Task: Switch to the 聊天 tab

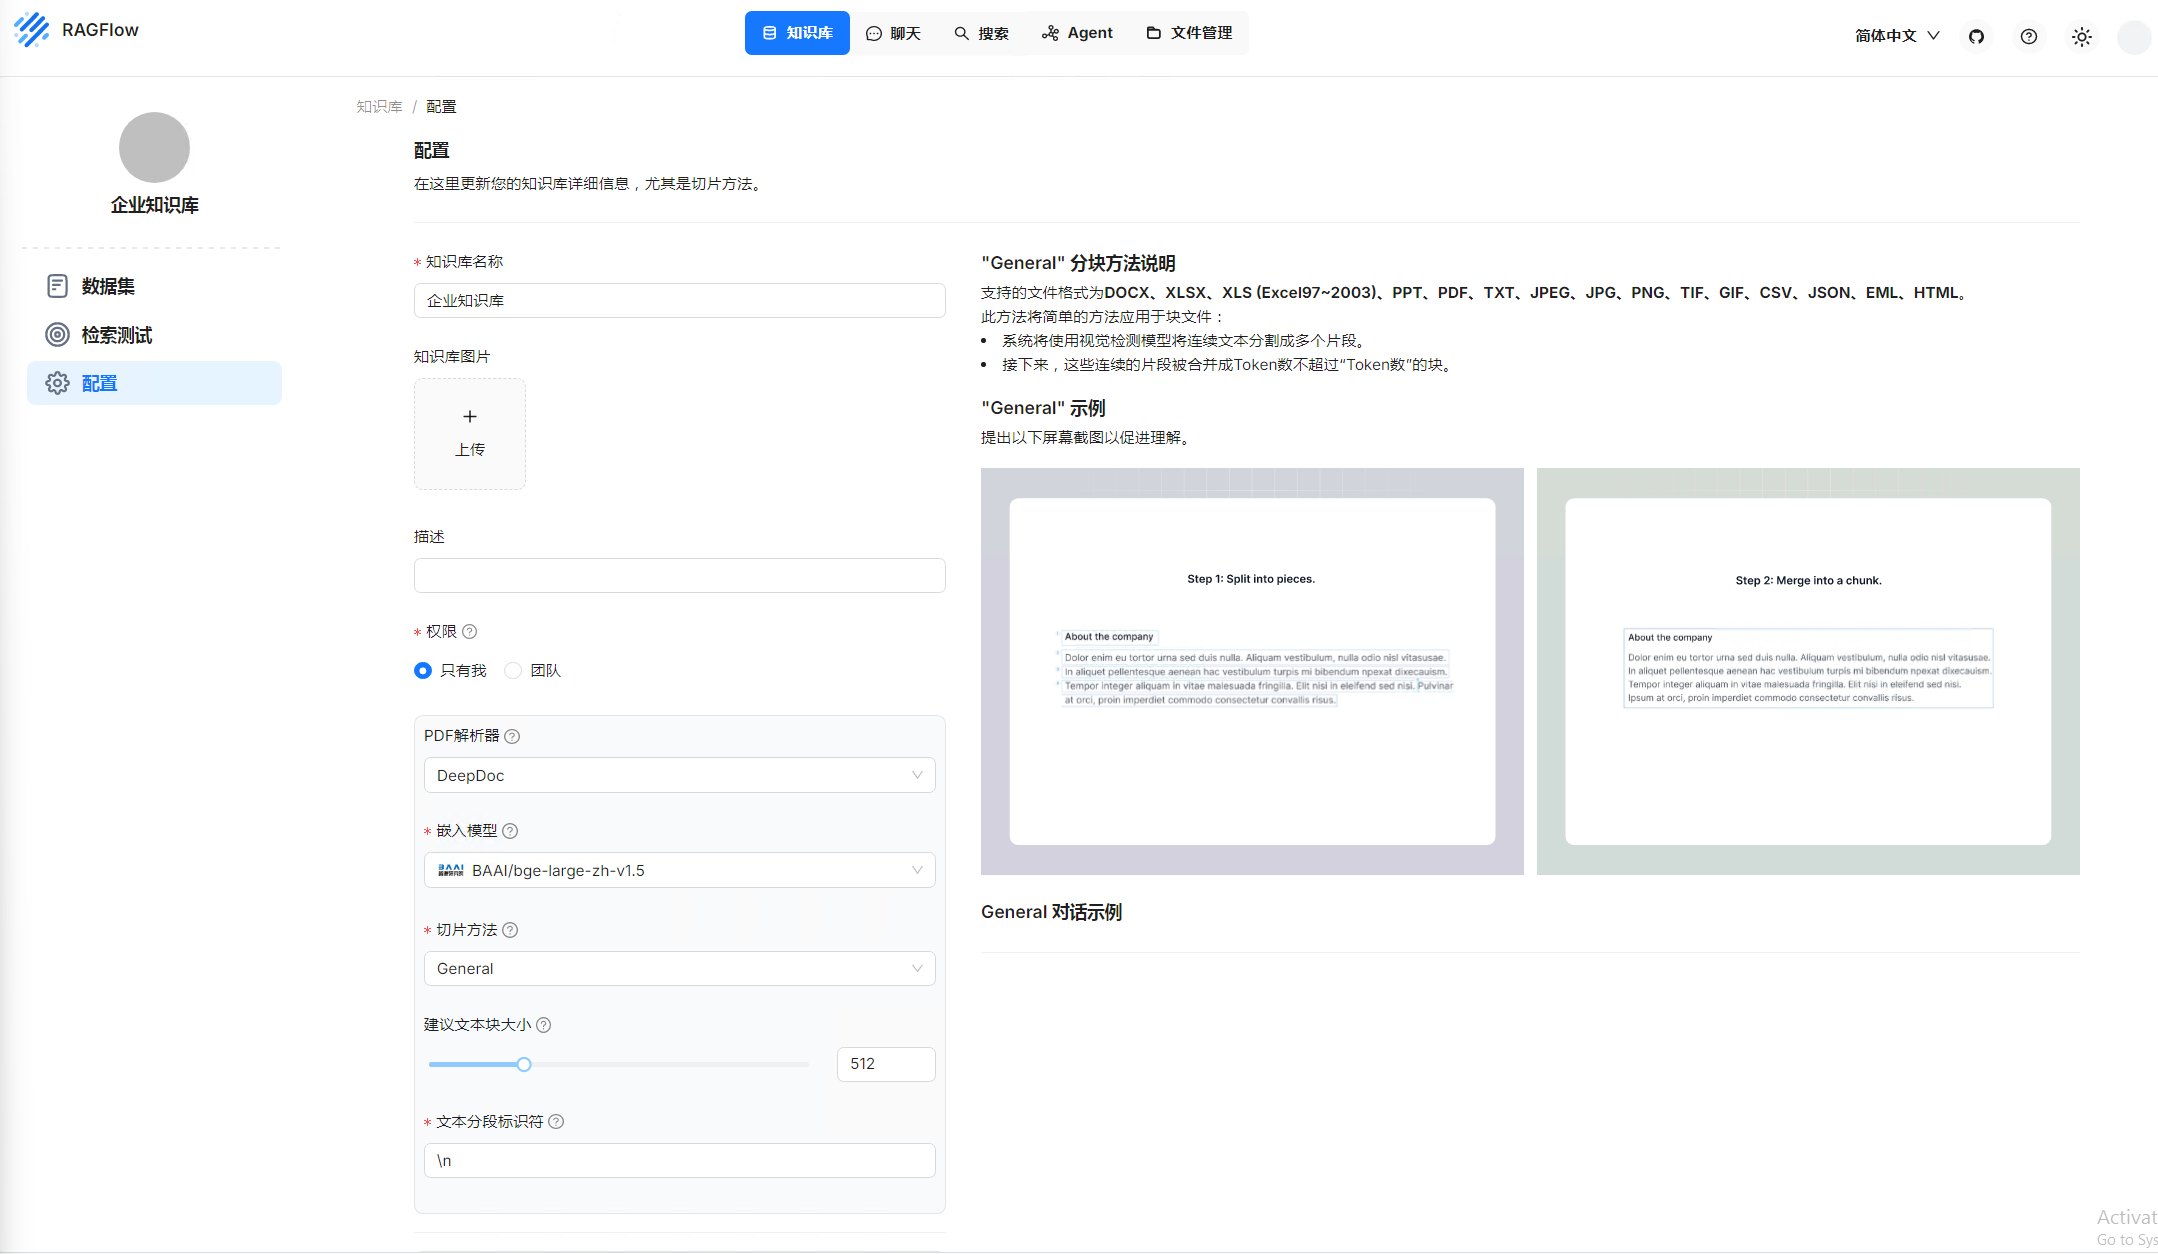Action: 893,33
